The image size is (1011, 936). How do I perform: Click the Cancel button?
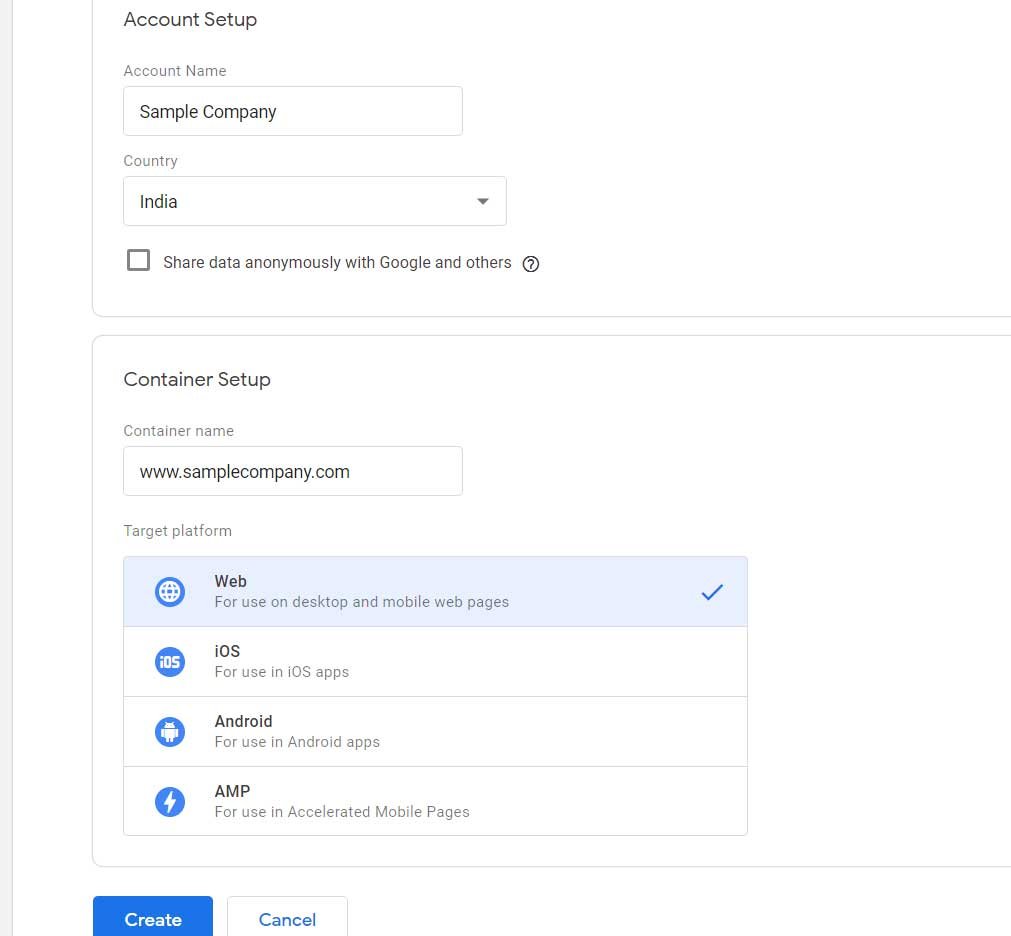pos(287,919)
